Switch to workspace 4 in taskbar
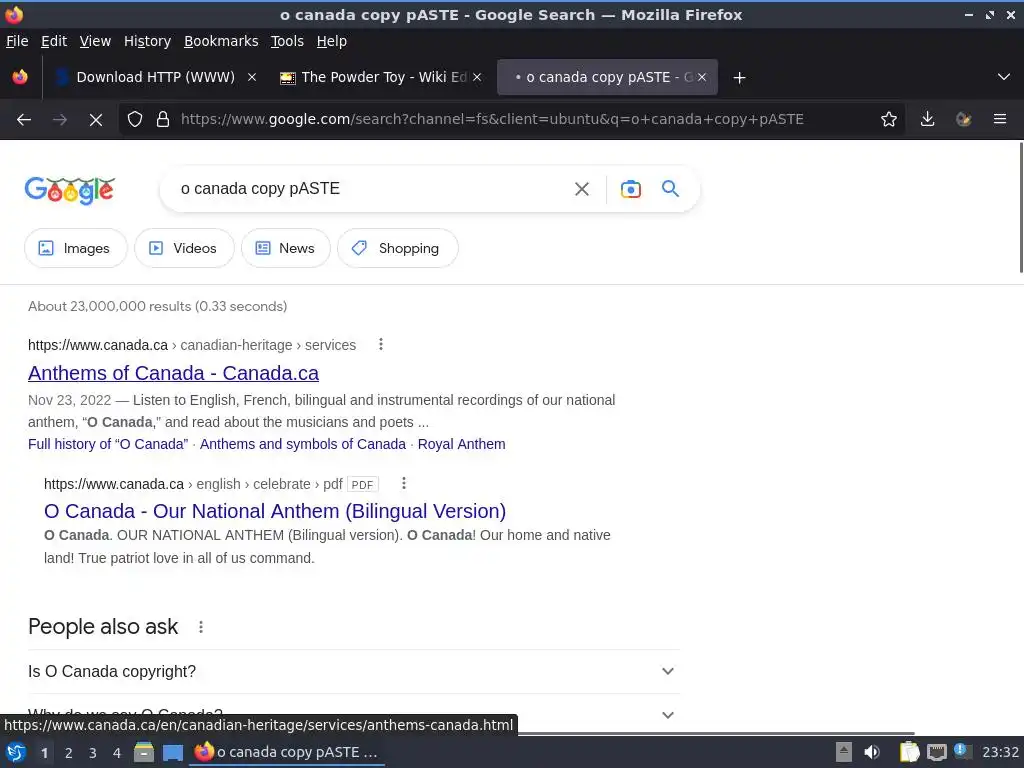This screenshot has width=1024, height=768. [x=117, y=753]
